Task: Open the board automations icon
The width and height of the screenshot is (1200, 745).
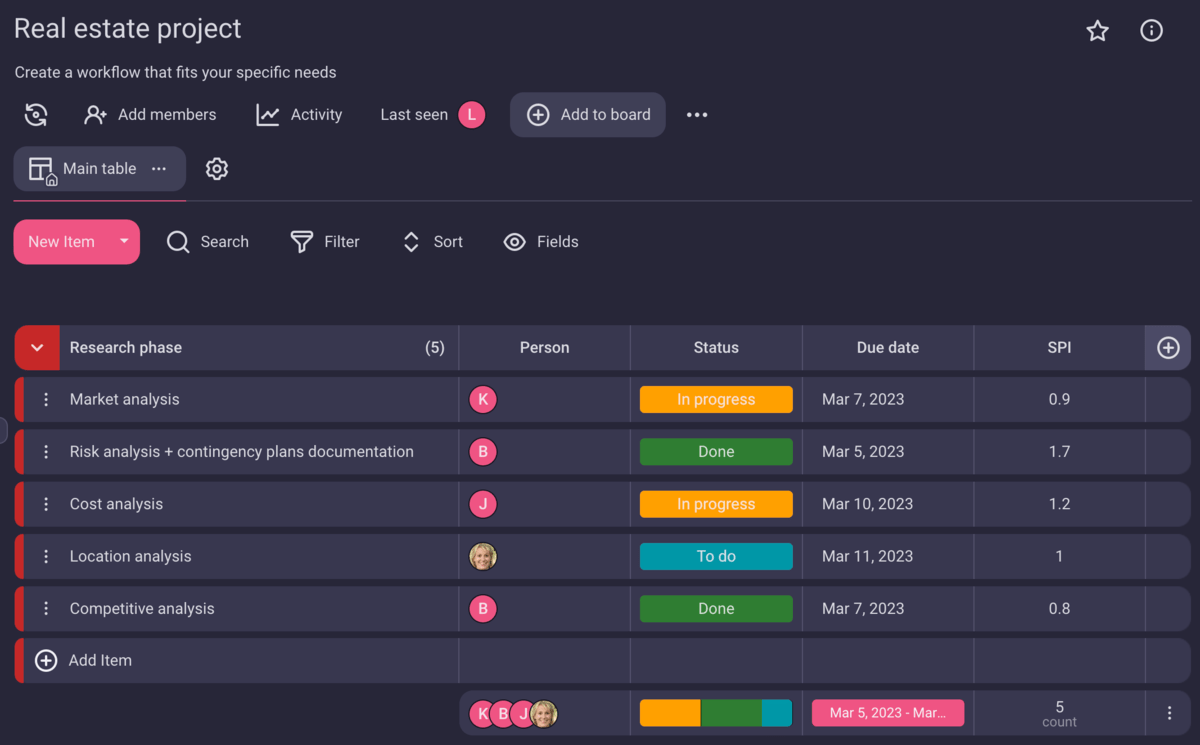Action: coord(35,114)
